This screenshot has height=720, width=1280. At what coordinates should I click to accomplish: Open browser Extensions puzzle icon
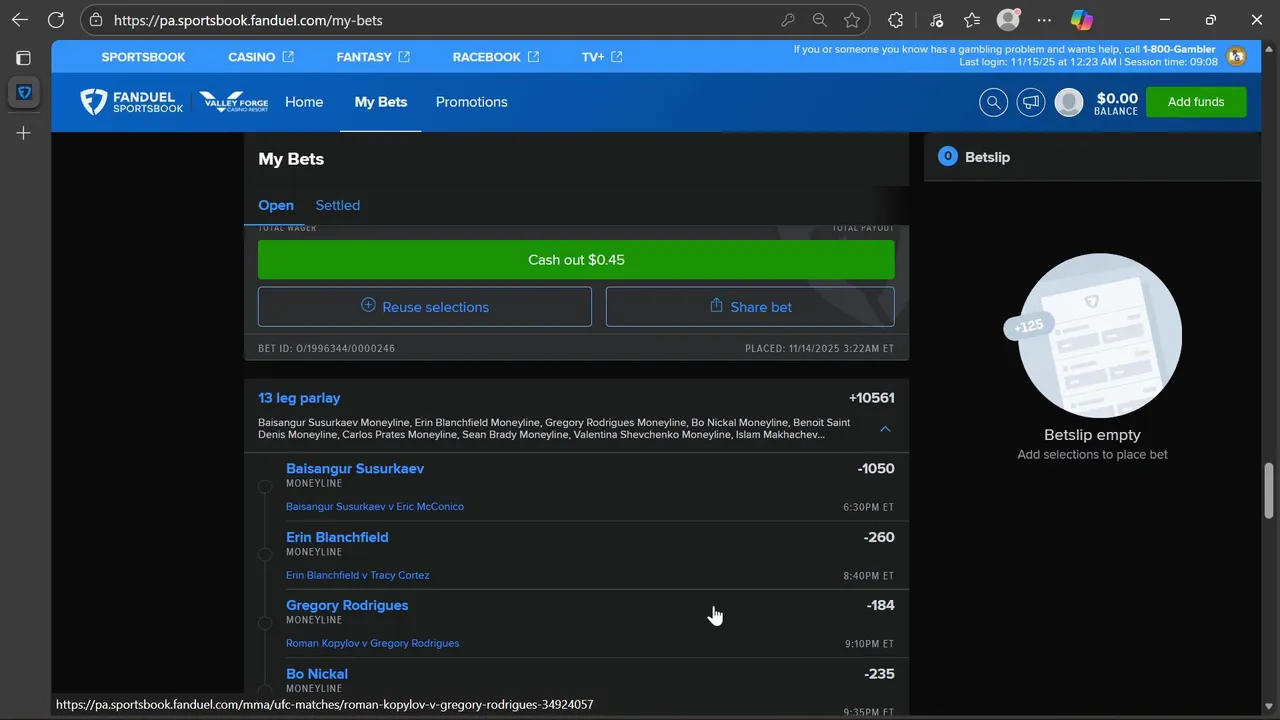pos(896,20)
